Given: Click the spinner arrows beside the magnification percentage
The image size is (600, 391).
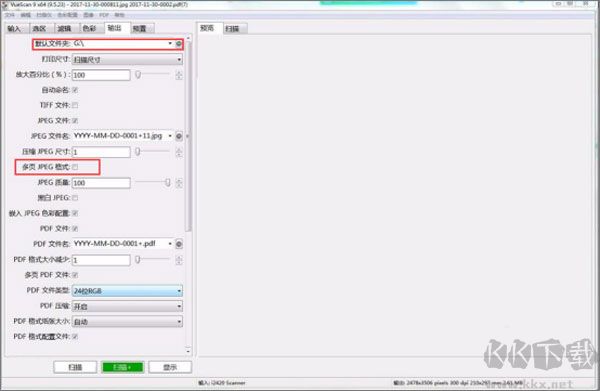Looking at the screenshot, I should click(x=179, y=75).
